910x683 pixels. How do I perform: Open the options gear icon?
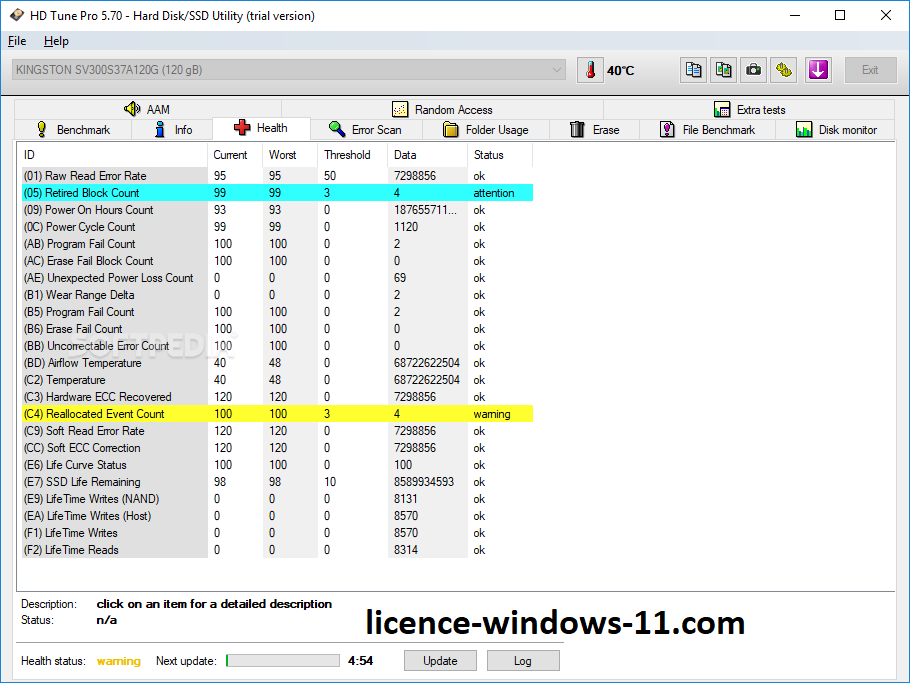(x=785, y=70)
